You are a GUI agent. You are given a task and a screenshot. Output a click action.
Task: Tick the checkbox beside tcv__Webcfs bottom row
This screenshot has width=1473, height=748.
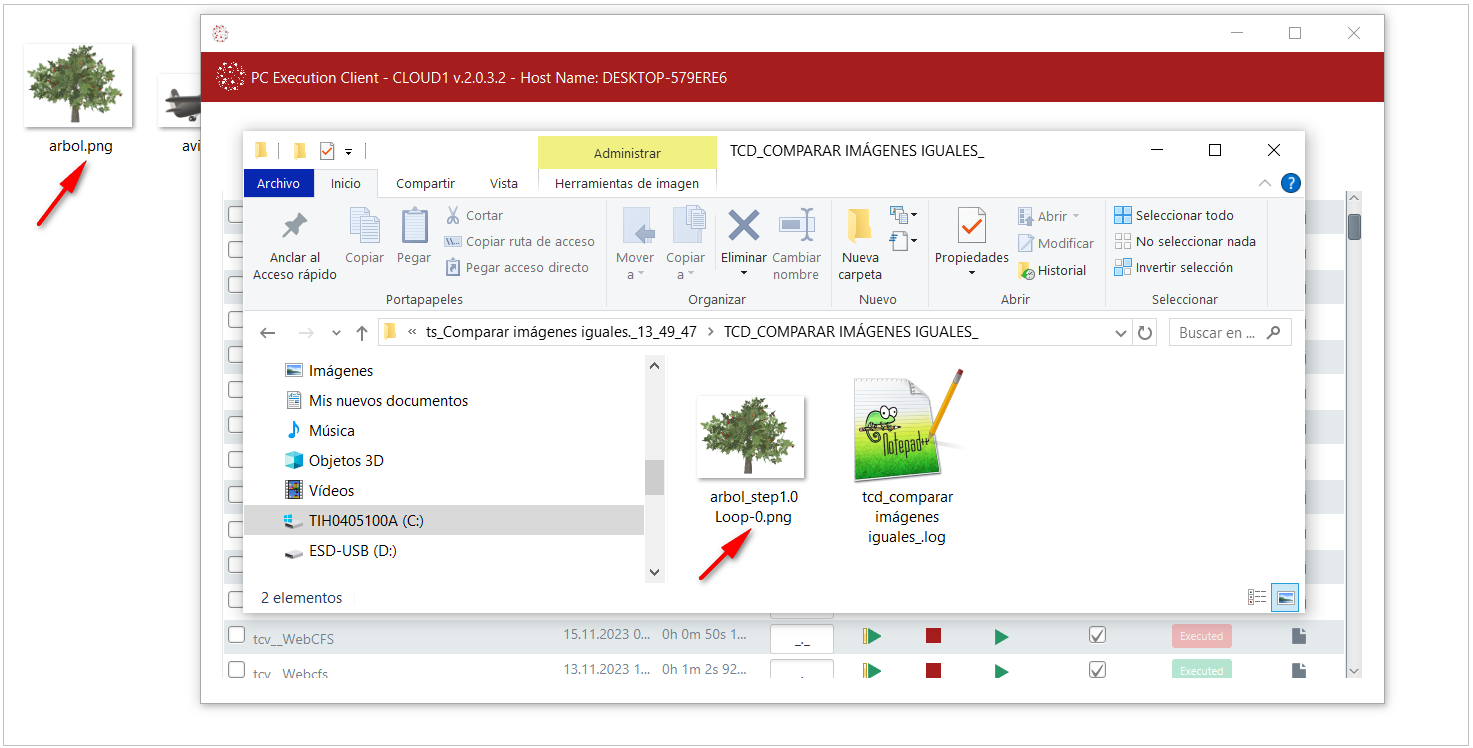click(x=236, y=670)
